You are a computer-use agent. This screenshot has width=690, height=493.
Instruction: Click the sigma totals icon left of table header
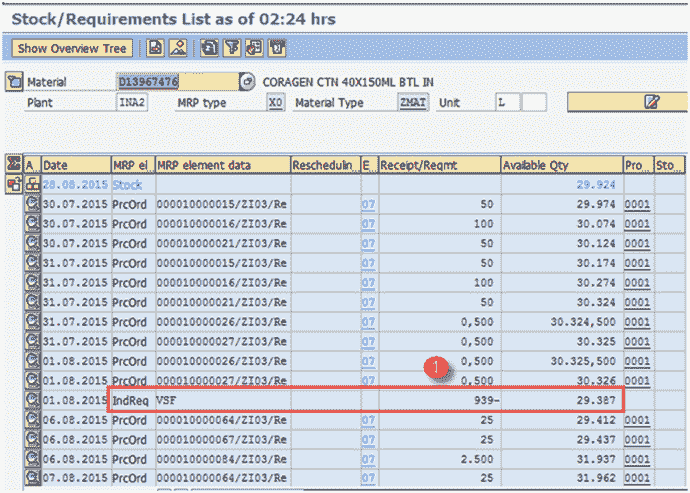click(14, 164)
